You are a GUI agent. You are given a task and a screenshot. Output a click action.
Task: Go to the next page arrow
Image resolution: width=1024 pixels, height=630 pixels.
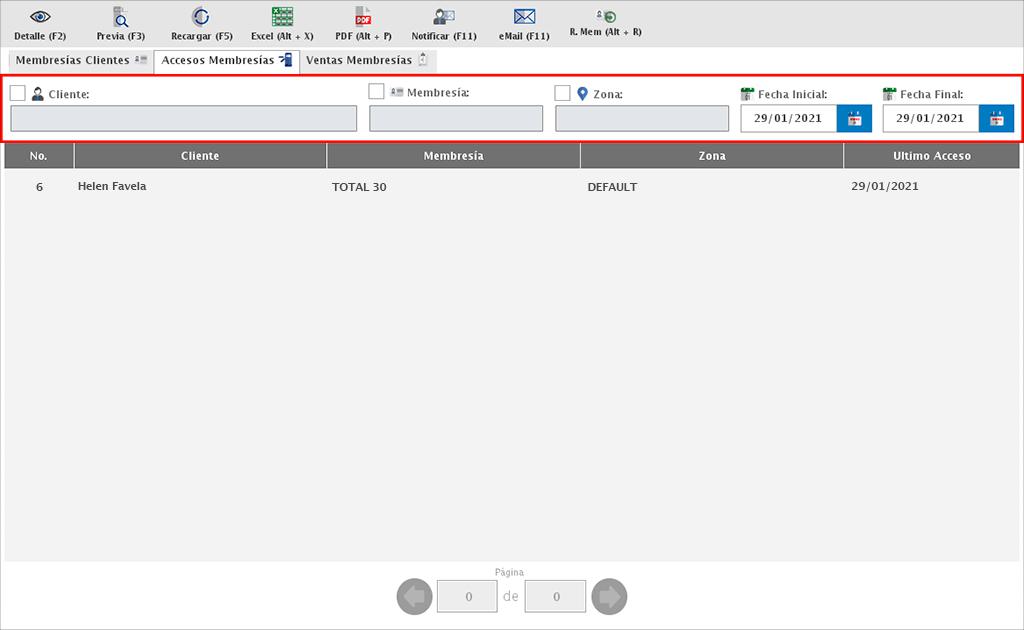point(609,597)
